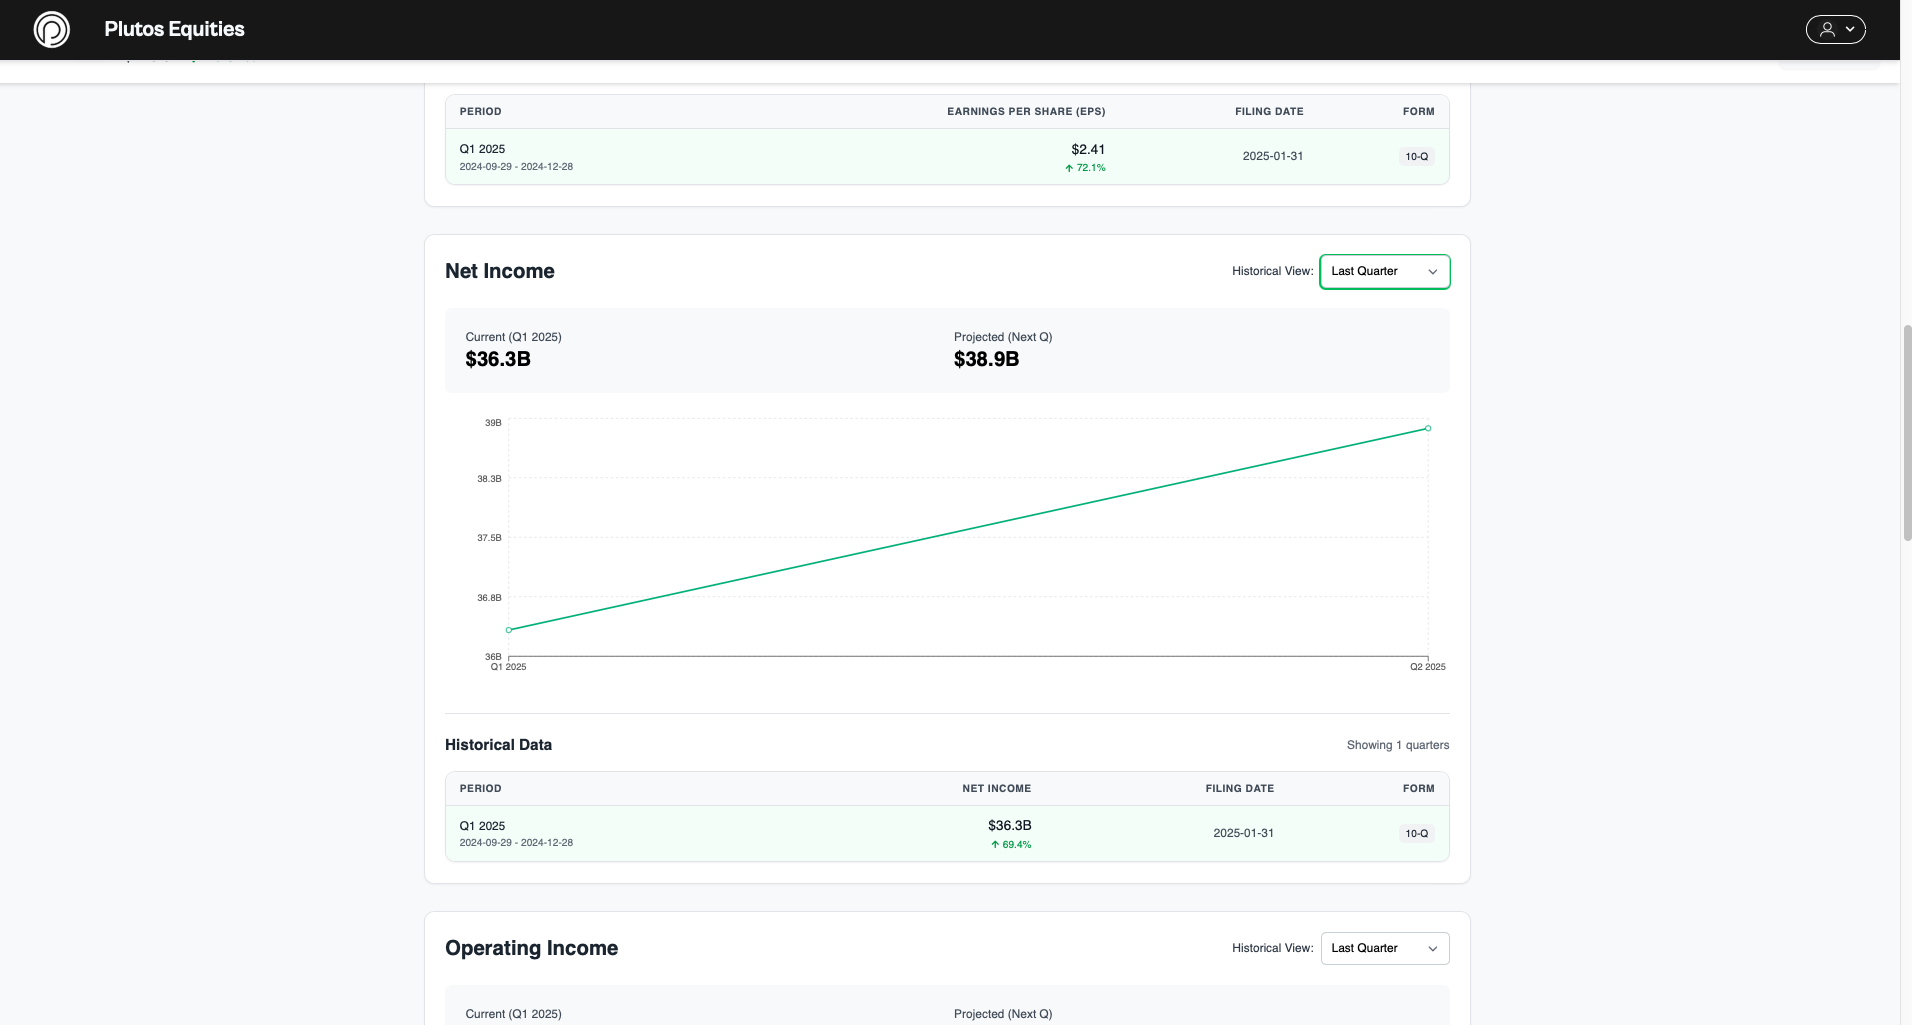Click the up arrow next to 69.4%
The image size is (1912, 1025).
click(993, 844)
